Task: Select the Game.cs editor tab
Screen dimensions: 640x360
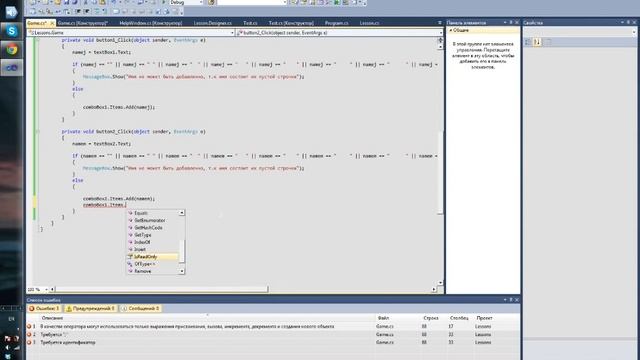Action: pos(37,23)
